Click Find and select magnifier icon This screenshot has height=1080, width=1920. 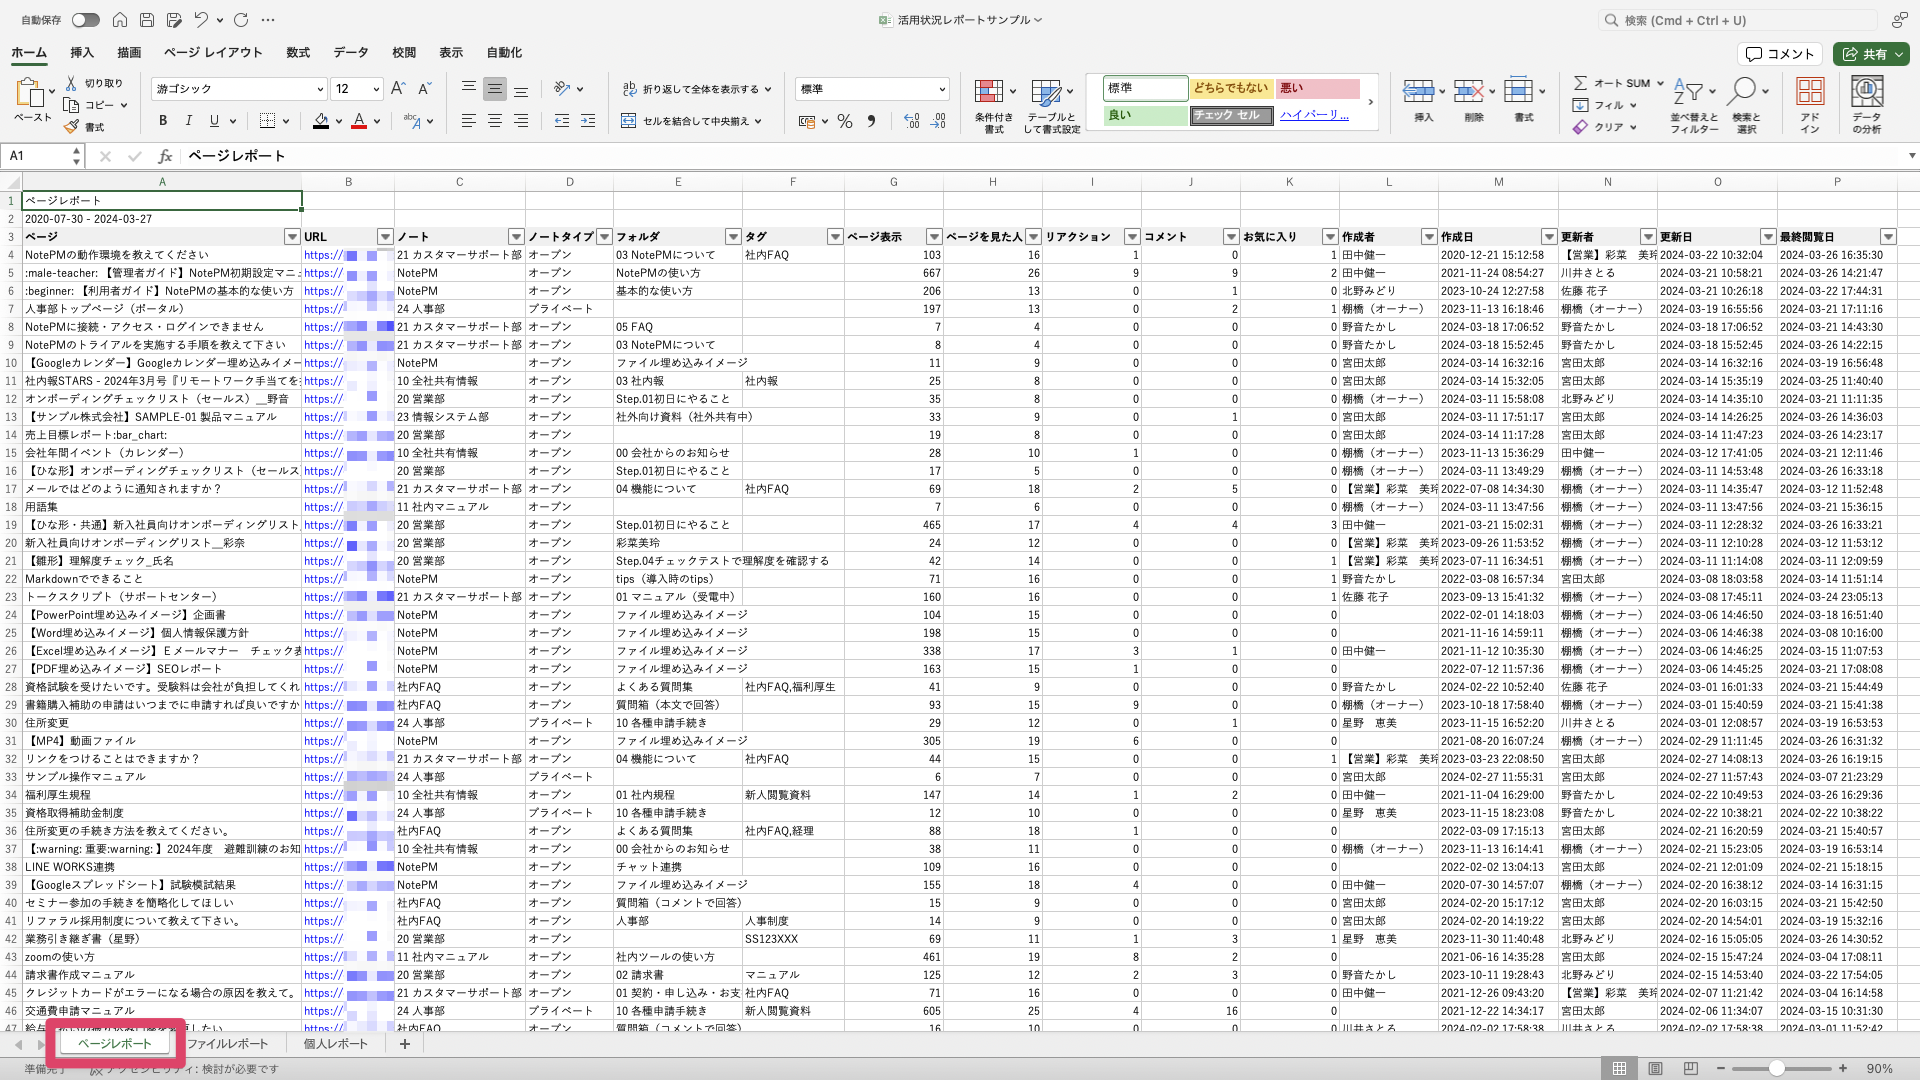1741,92
